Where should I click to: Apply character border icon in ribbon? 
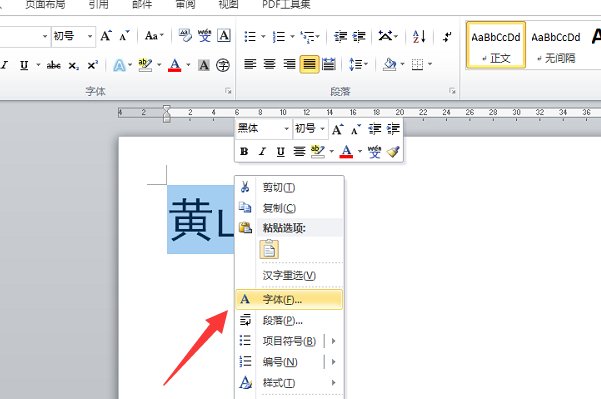pos(224,36)
